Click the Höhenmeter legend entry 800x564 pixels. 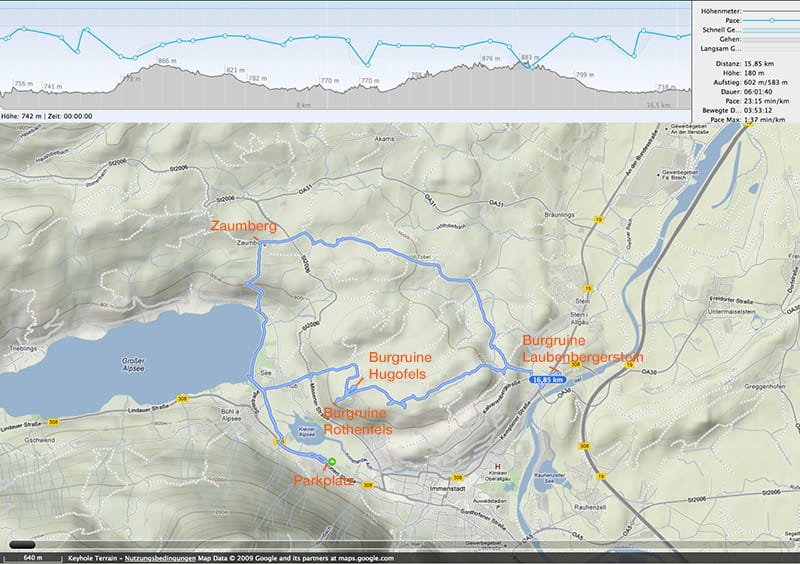pos(721,11)
